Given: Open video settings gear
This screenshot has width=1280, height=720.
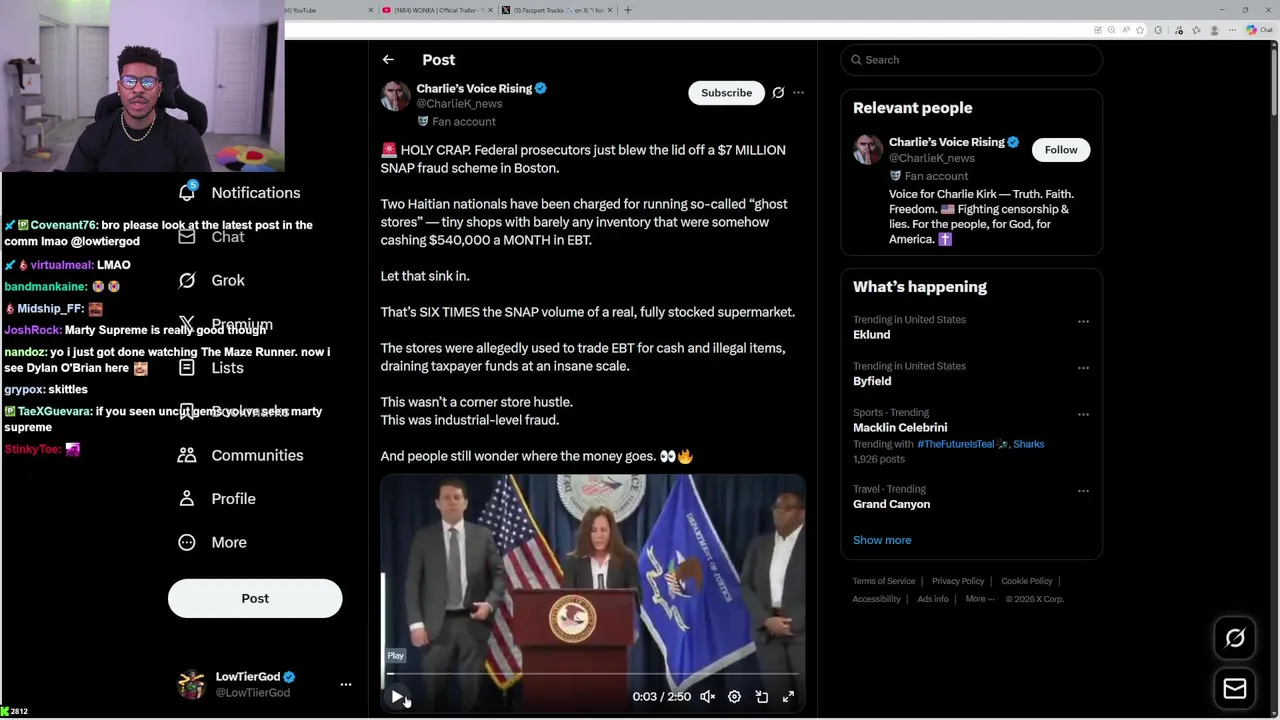Looking at the screenshot, I should pos(734,697).
